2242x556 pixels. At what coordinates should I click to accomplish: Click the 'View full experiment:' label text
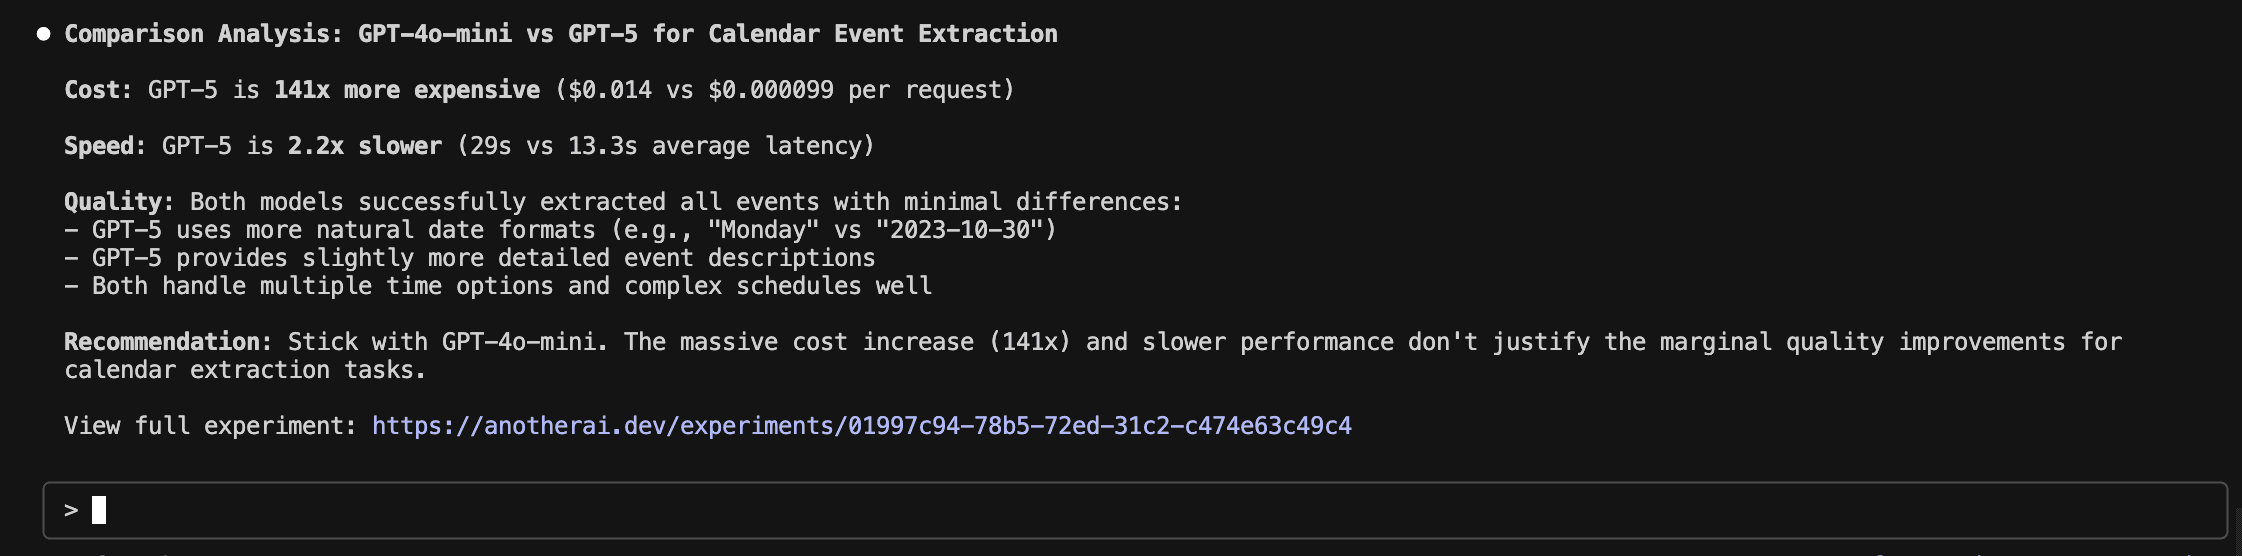point(210,426)
